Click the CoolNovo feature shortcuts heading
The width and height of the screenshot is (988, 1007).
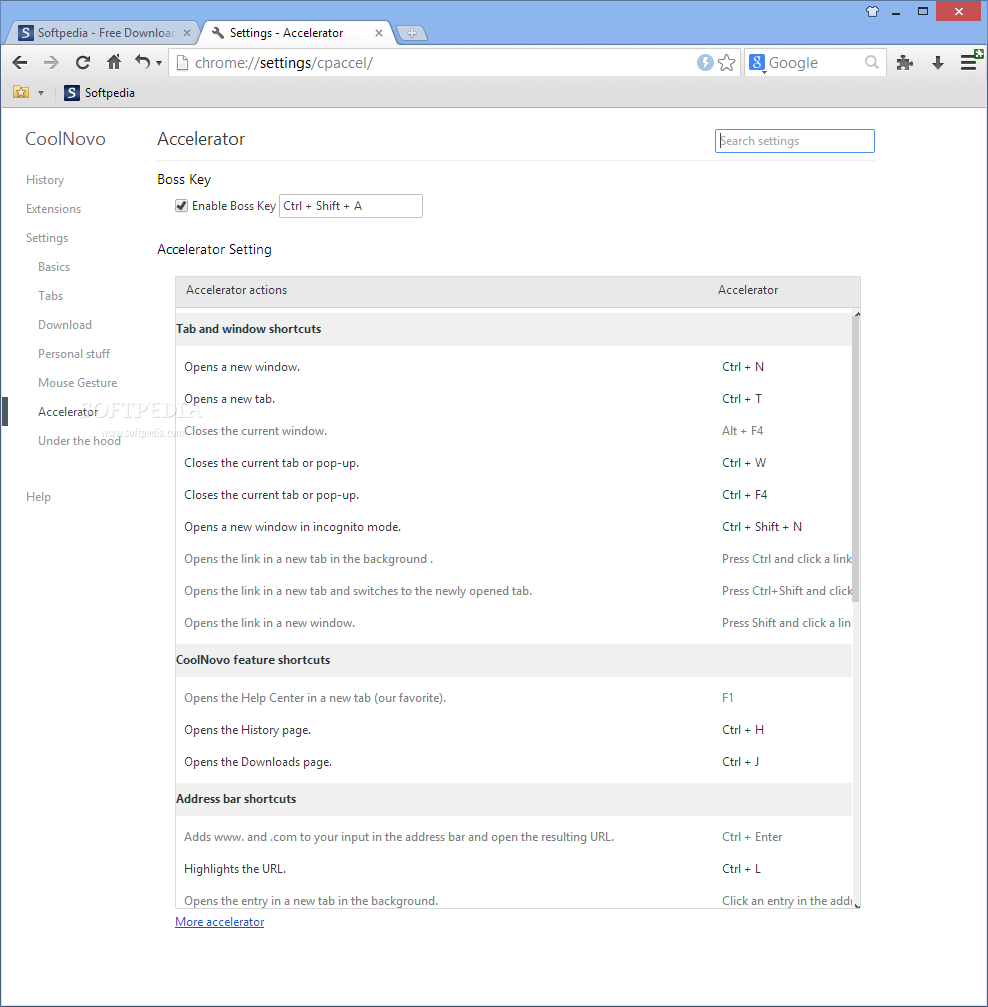coord(253,660)
